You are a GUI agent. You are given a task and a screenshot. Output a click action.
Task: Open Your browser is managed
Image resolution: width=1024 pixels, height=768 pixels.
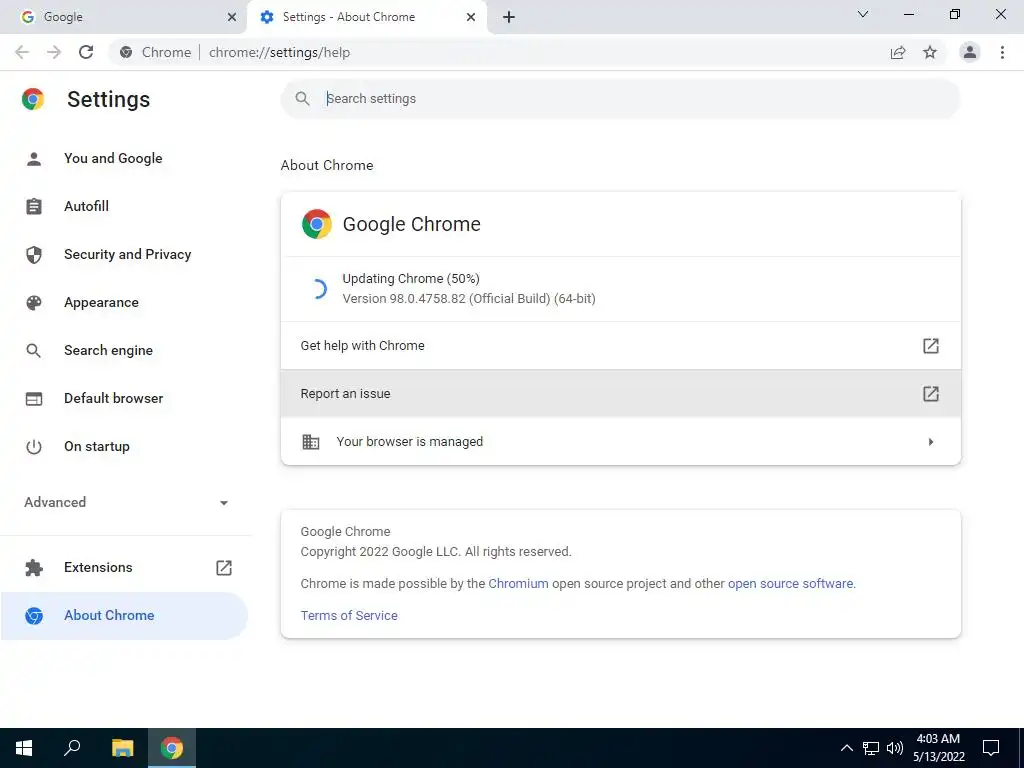tap(620, 441)
